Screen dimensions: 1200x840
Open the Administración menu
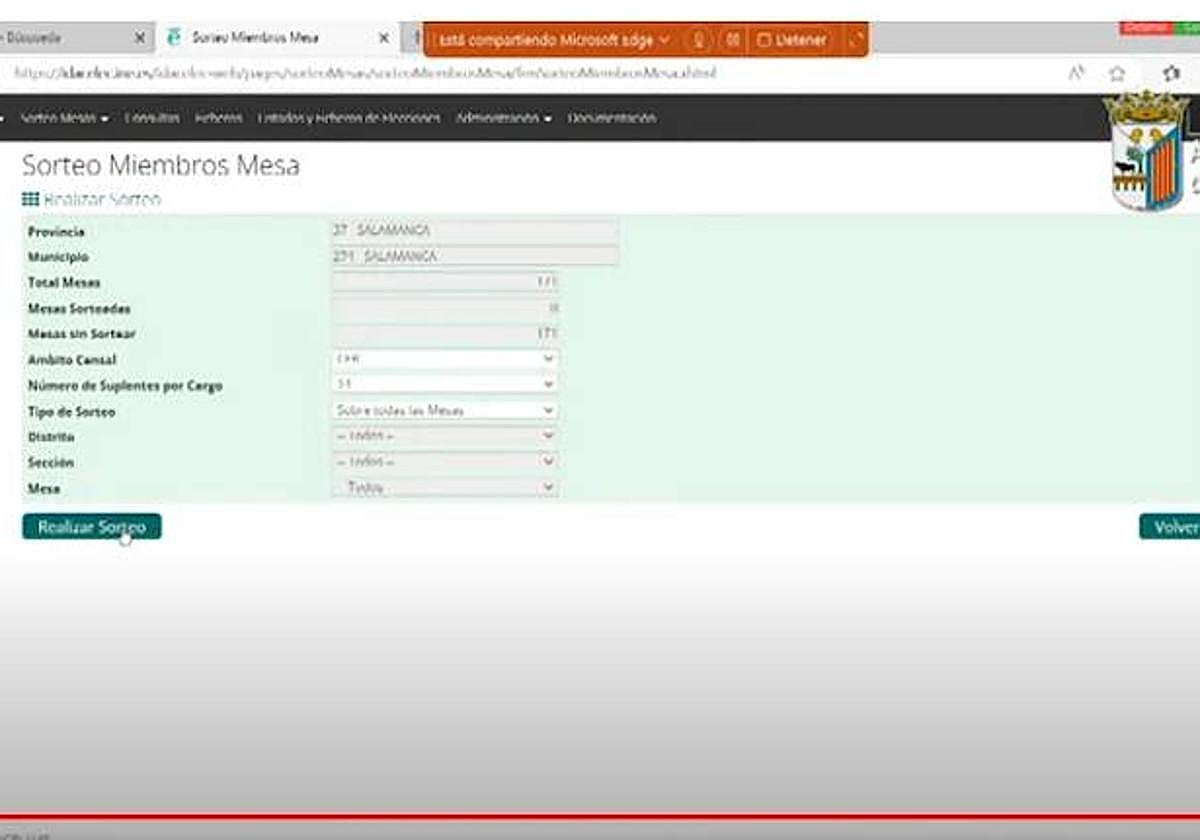pyautogui.click(x=503, y=118)
